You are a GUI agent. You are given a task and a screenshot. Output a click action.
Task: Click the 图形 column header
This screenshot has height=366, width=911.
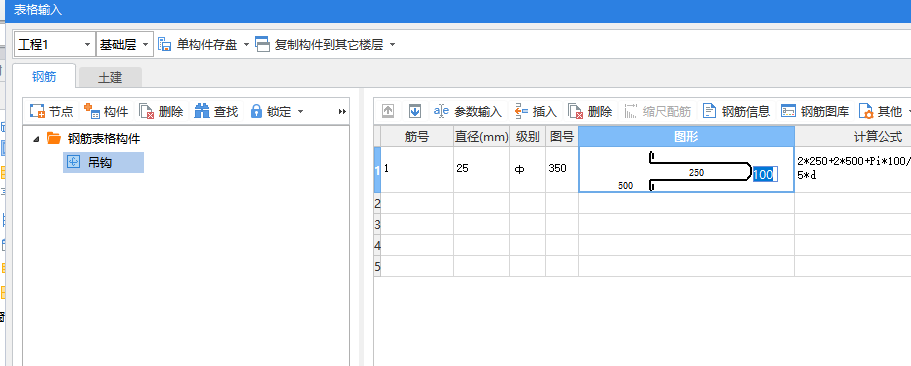(x=686, y=137)
